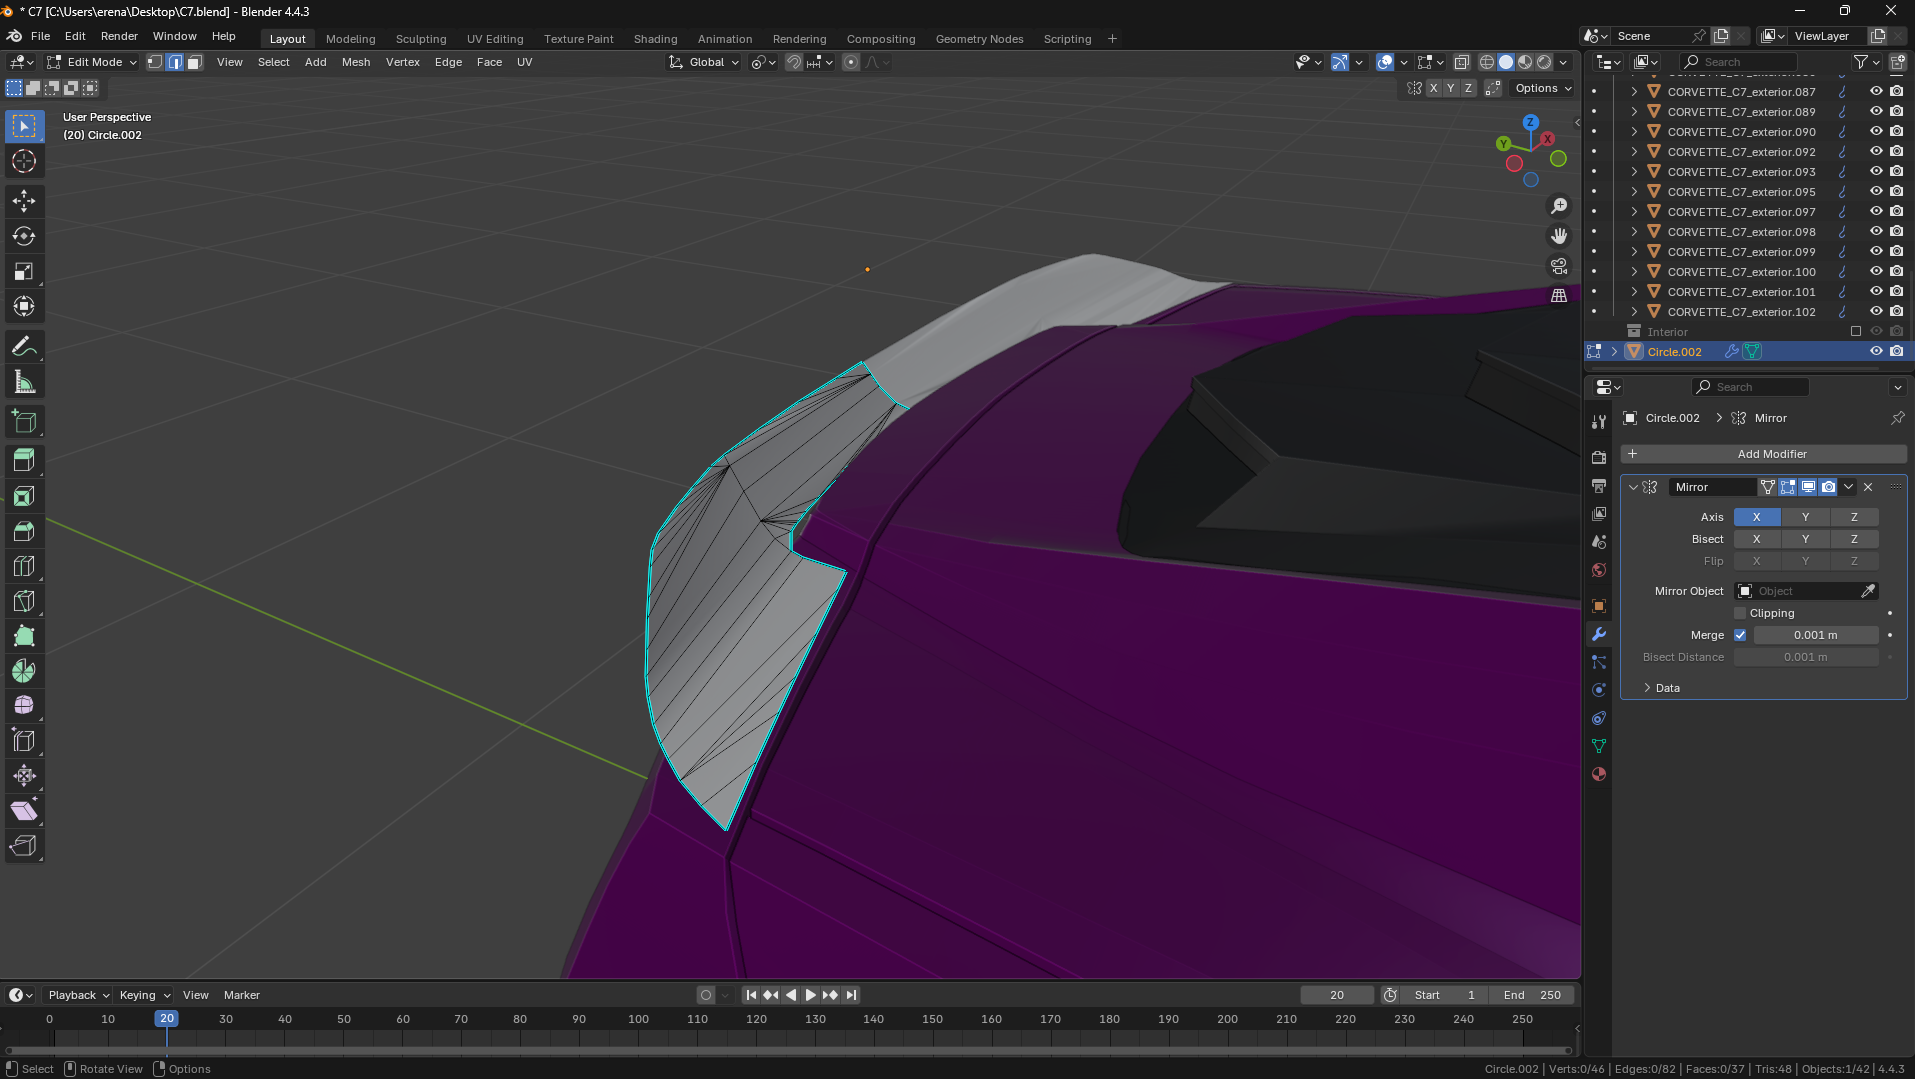Select the Inset Faces tool

coord(24,496)
